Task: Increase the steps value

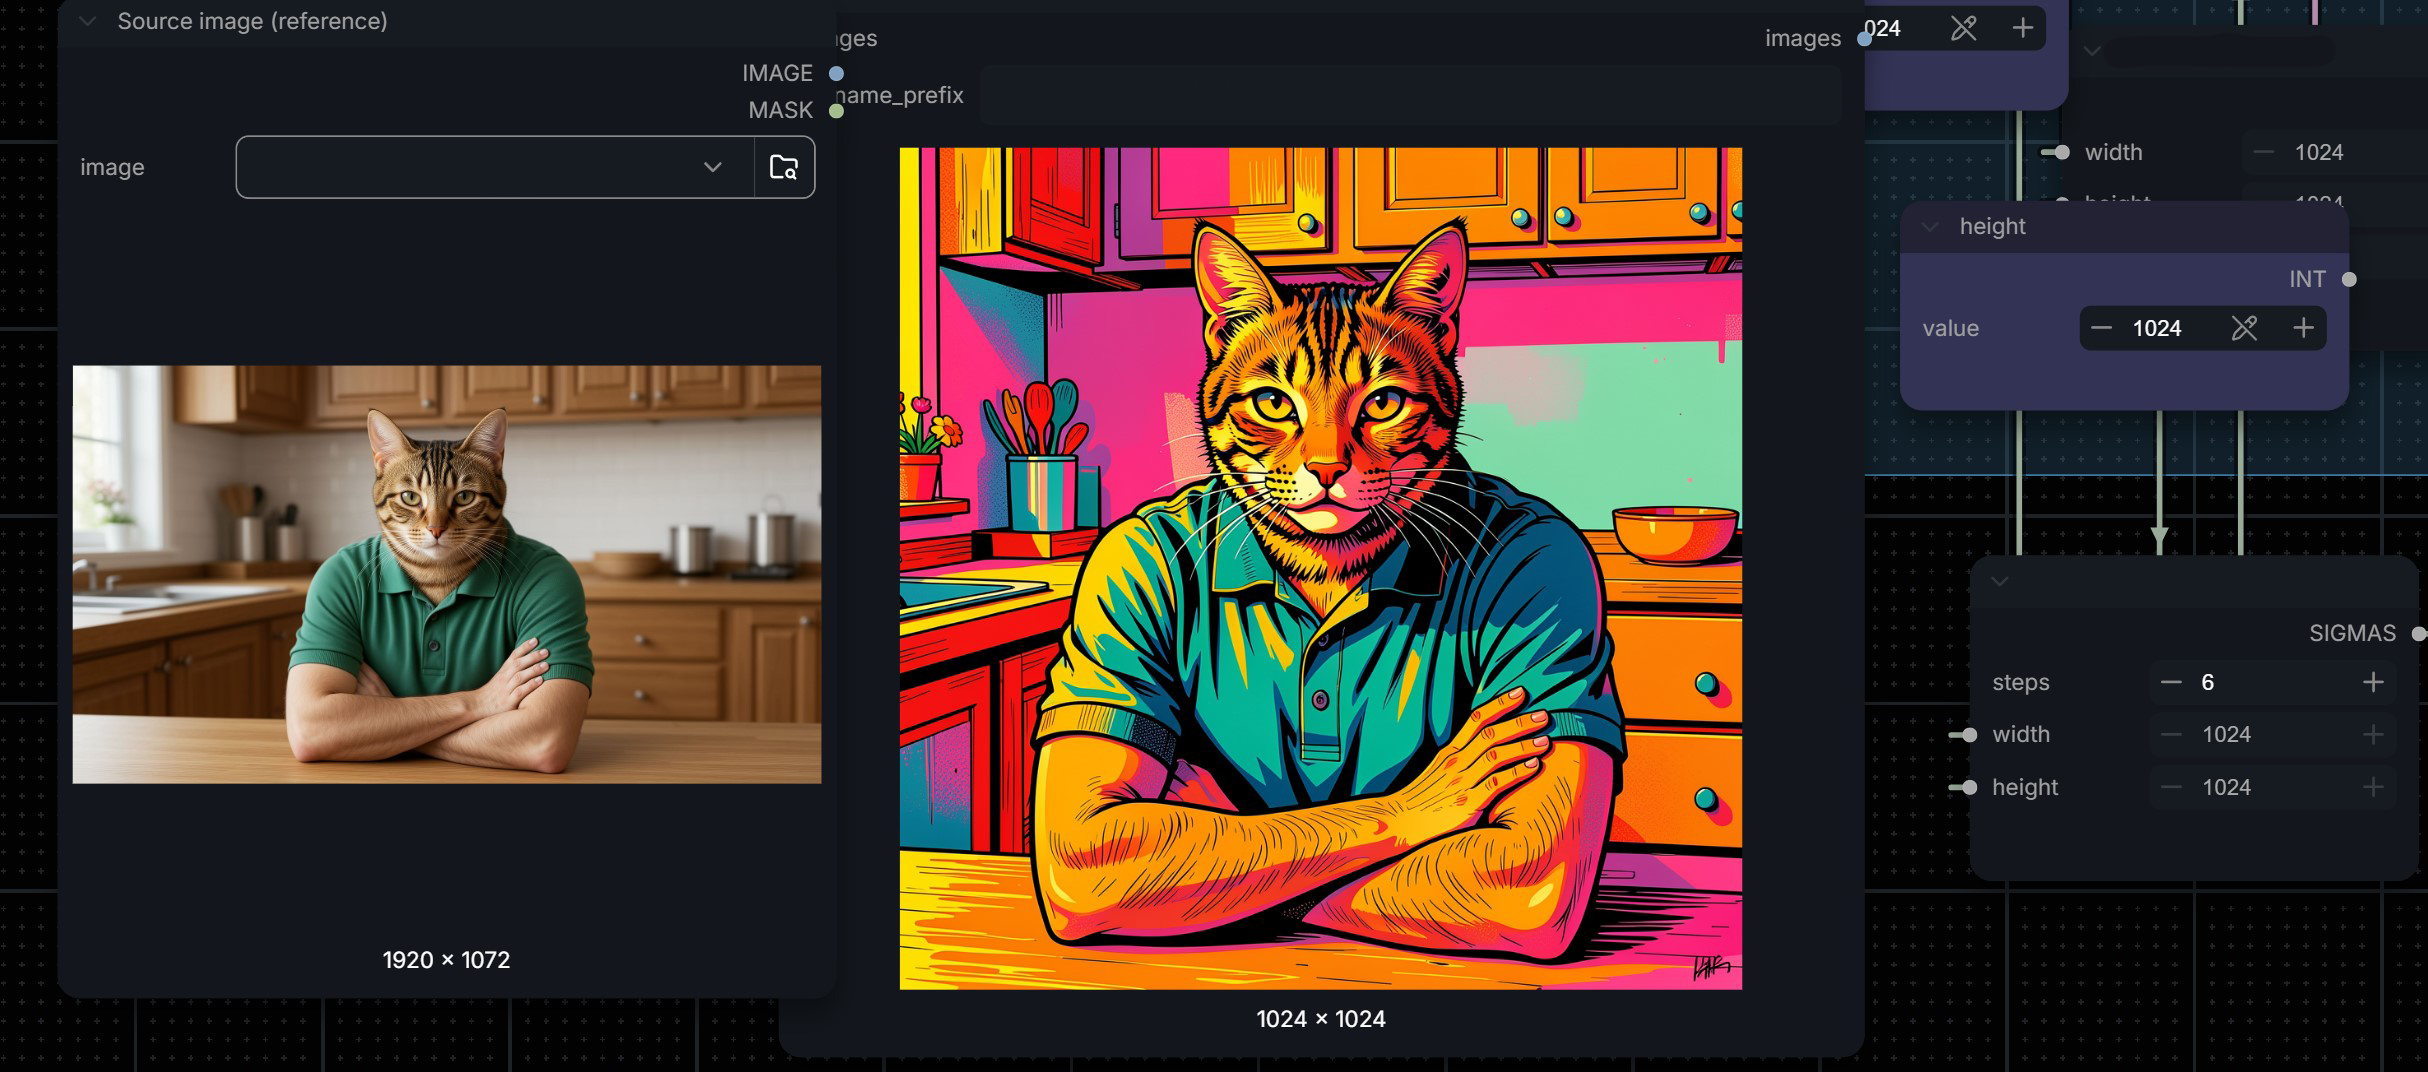Action: (2373, 682)
